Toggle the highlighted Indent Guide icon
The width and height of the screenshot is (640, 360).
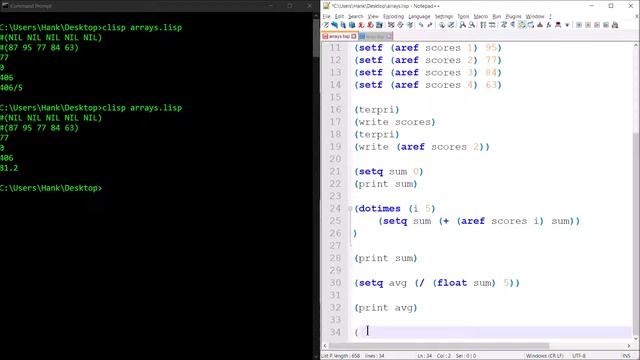click(522, 25)
